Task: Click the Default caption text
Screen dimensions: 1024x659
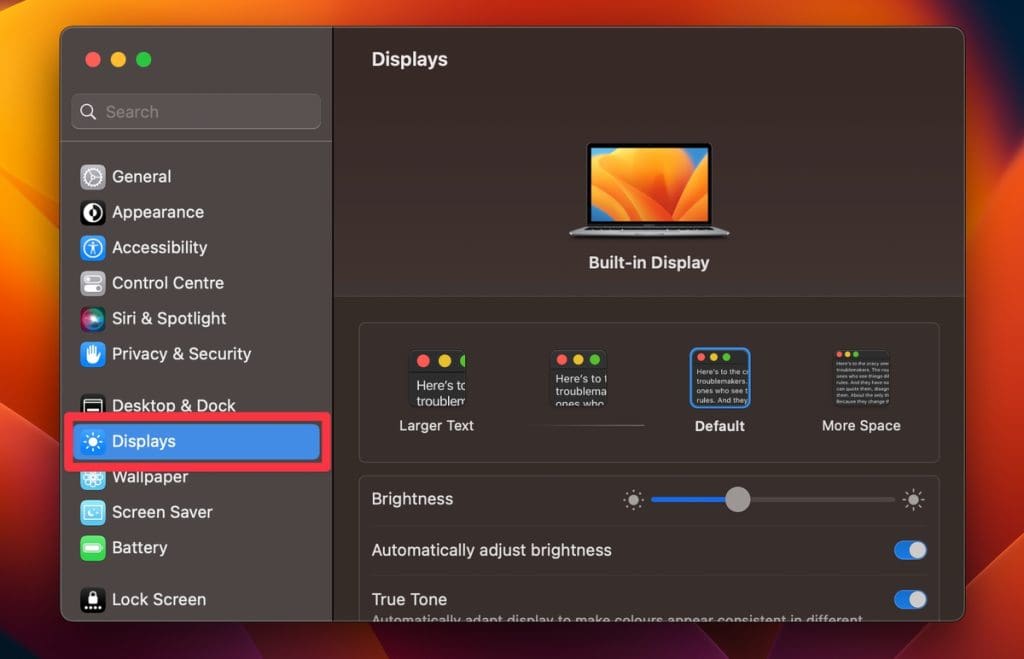Action: (x=720, y=426)
